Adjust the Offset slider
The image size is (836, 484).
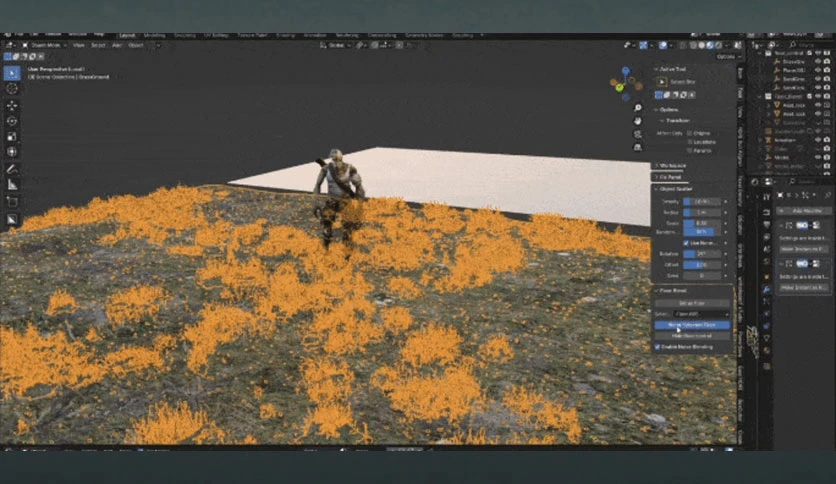(702, 264)
